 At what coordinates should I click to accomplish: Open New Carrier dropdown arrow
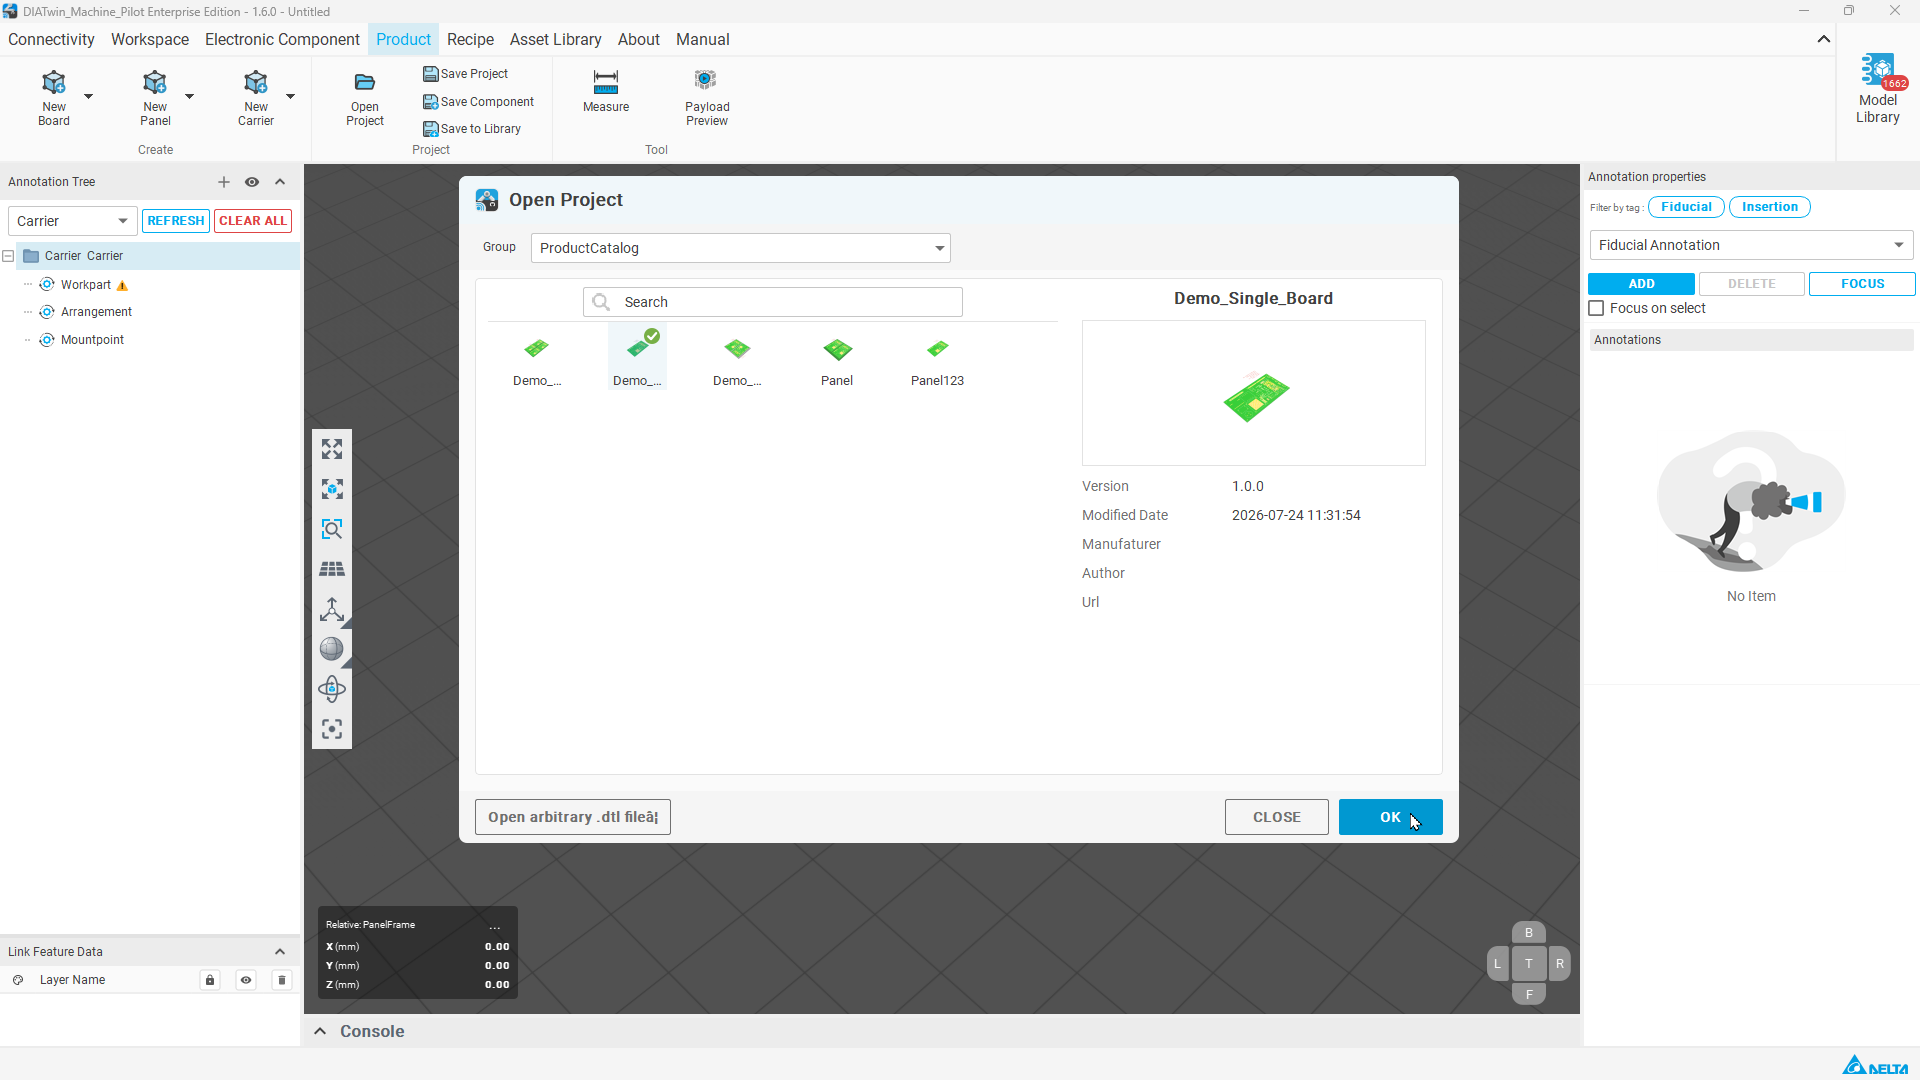291,97
